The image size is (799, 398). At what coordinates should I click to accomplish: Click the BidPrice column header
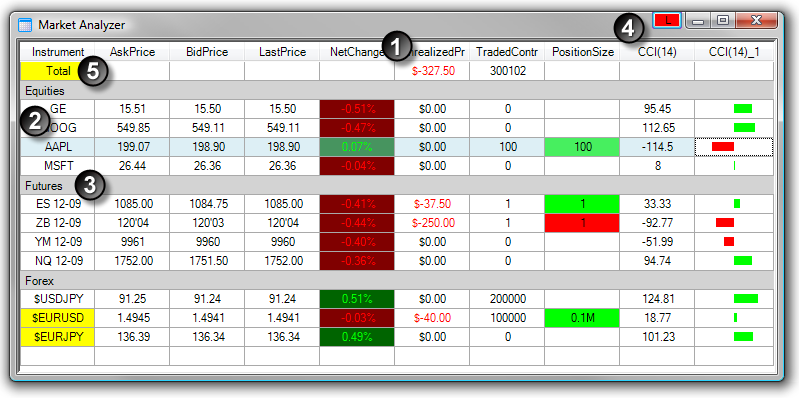click(x=207, y=52)
